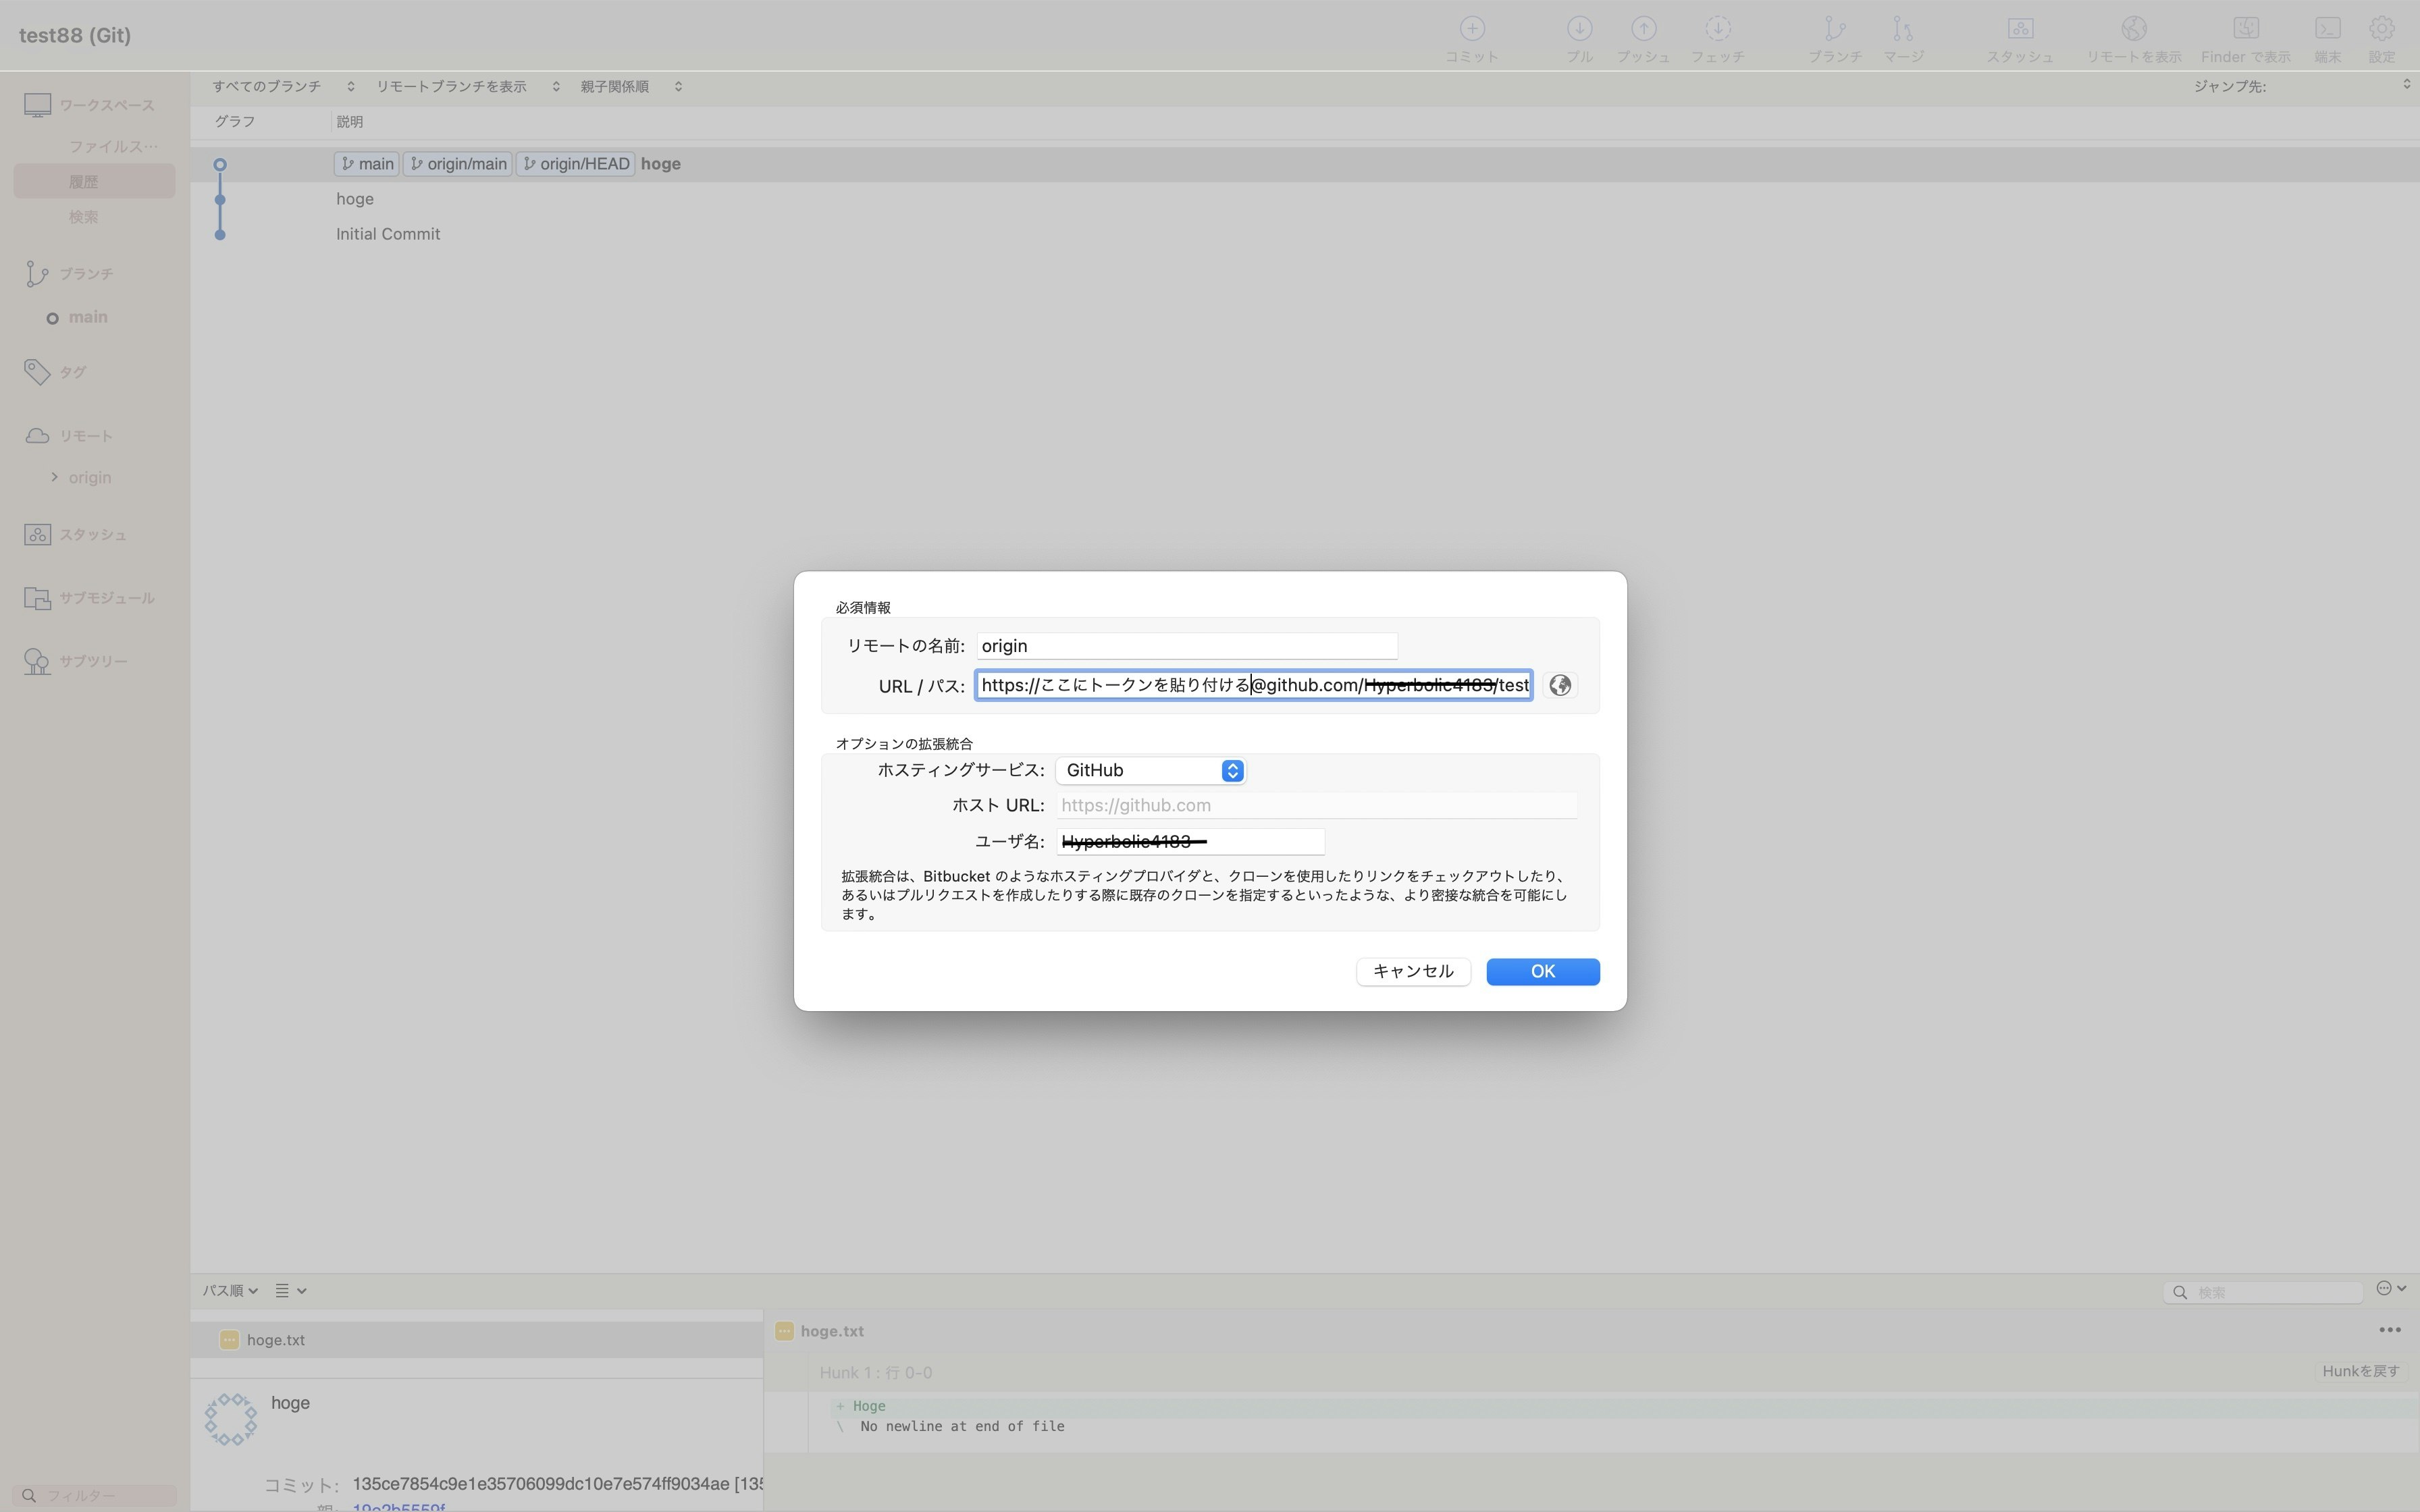Open the remote branches display dropdown

pos(467,86)
